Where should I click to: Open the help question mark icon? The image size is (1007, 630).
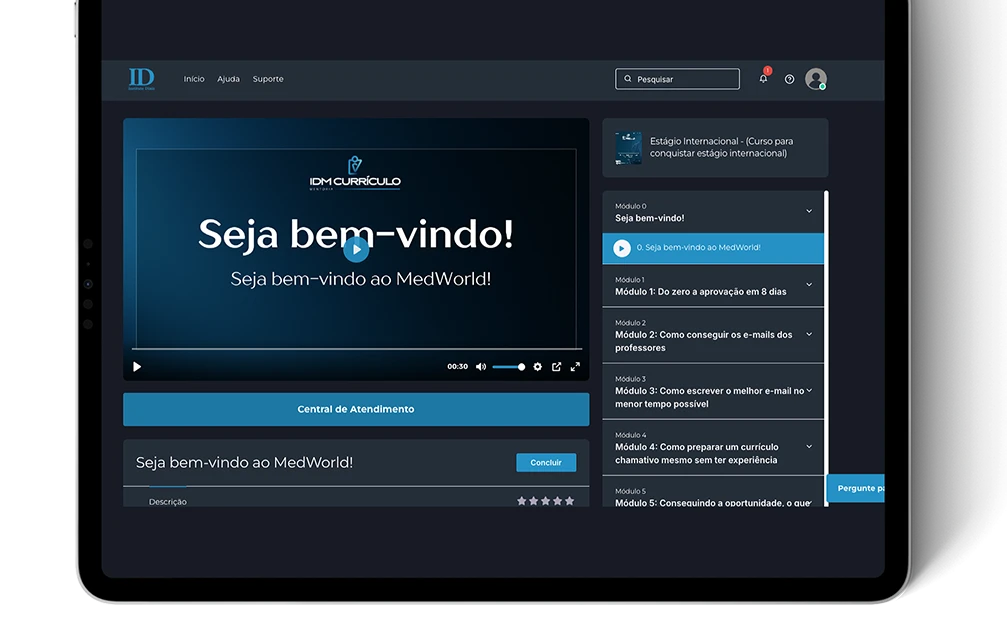coord(789,79)
